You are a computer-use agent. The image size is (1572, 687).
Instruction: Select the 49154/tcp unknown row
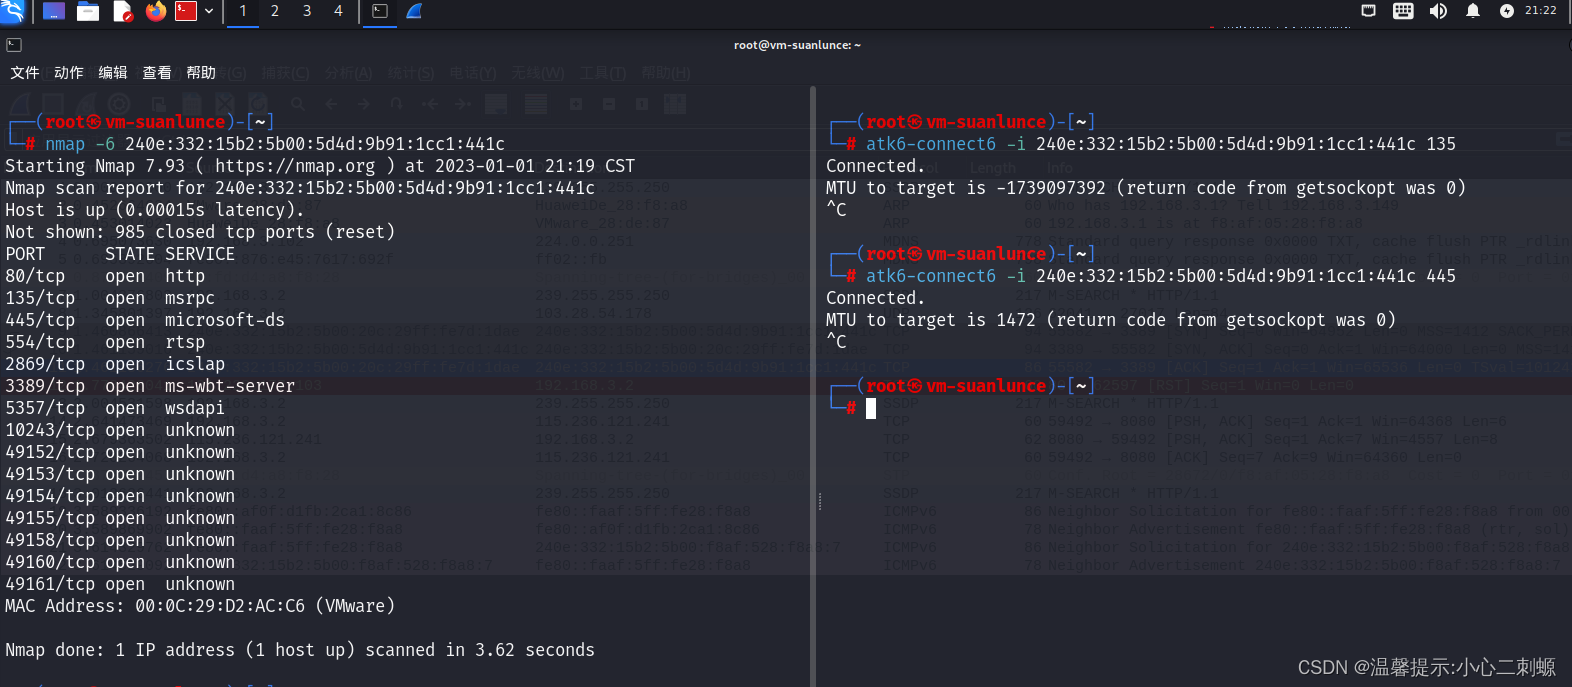coord(120,496)
